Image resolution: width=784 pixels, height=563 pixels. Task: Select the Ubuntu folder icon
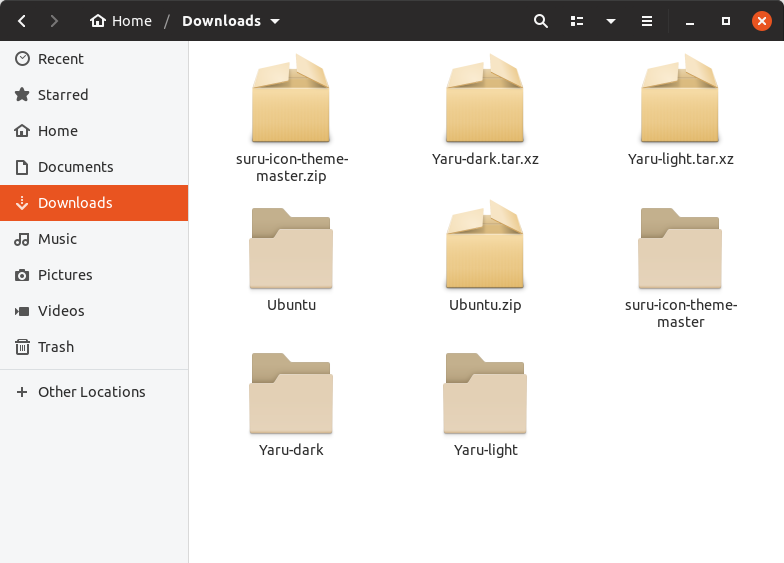[x=291, y=248]
